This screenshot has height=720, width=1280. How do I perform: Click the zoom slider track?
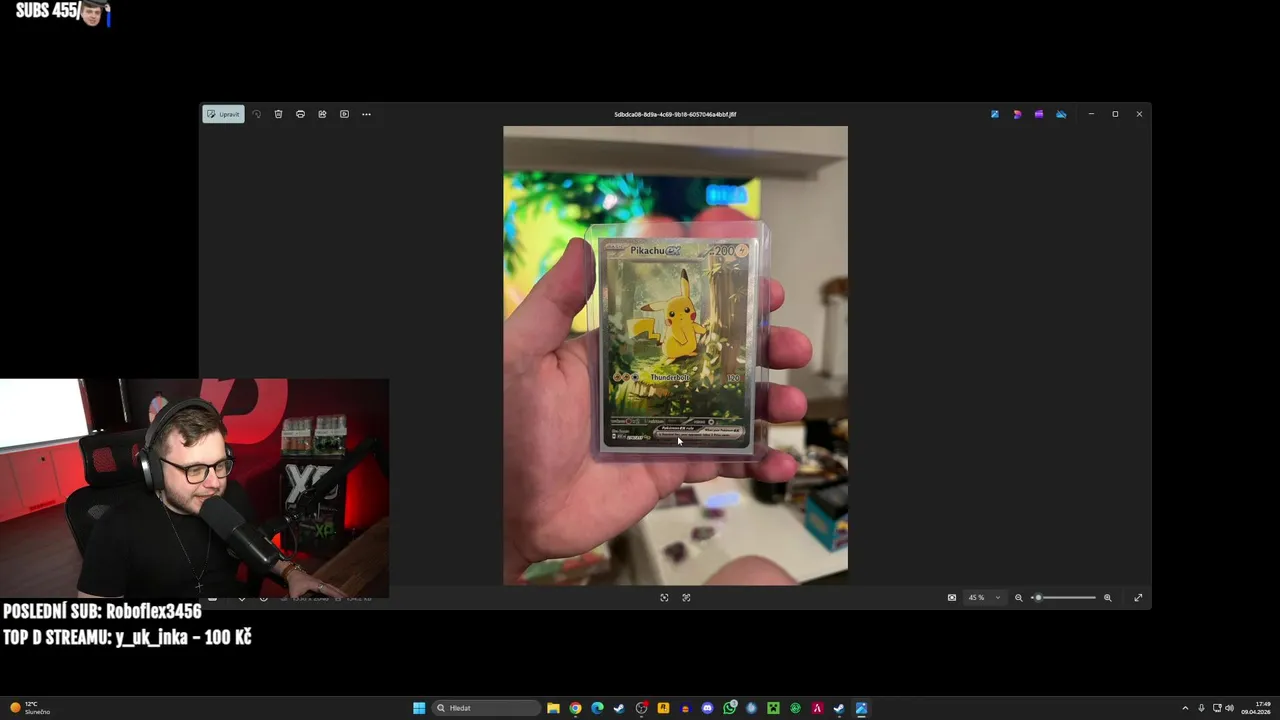pos(1066,597)
